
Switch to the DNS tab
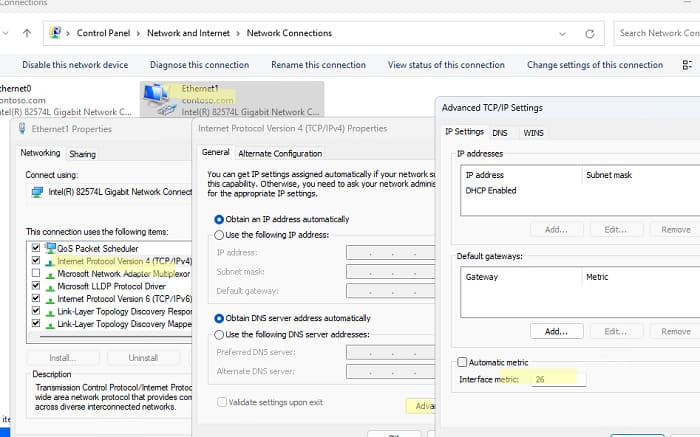click(500, 132)
